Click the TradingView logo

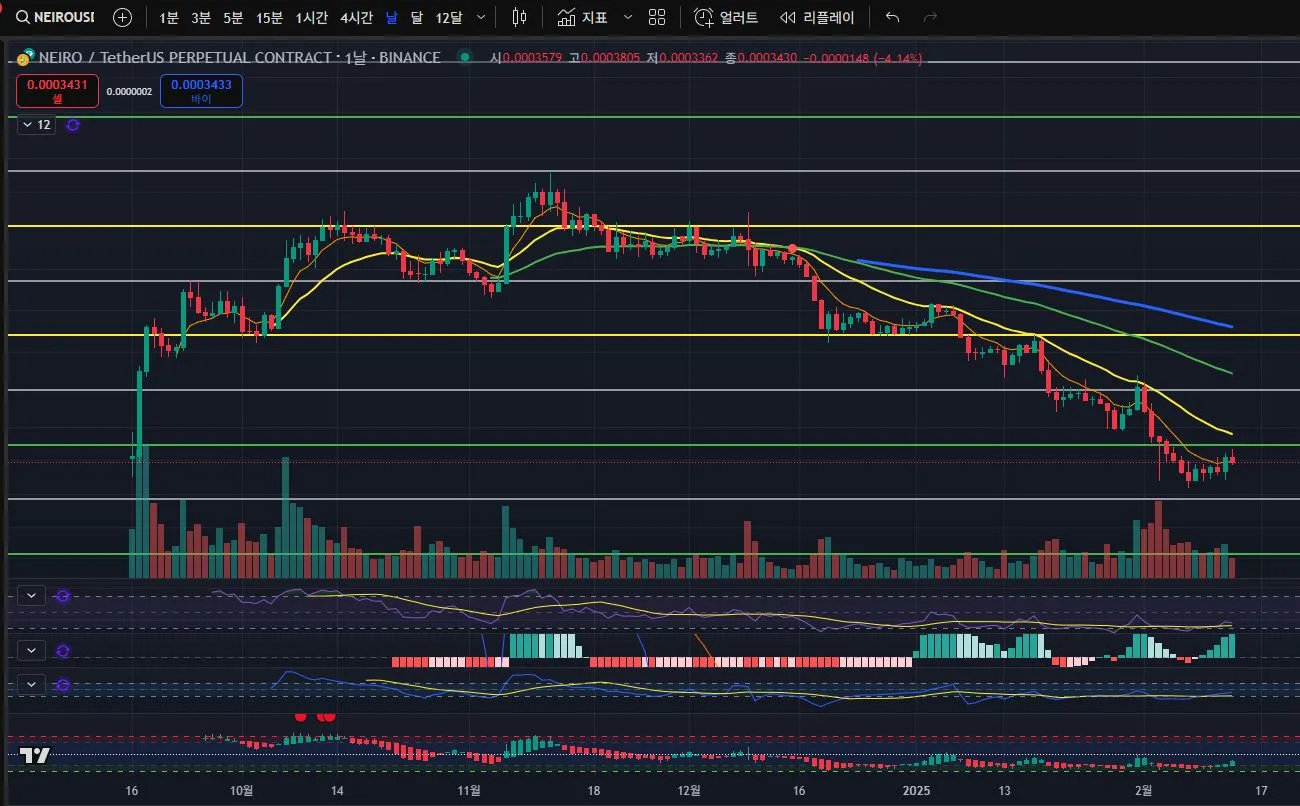tap(35, 755)
